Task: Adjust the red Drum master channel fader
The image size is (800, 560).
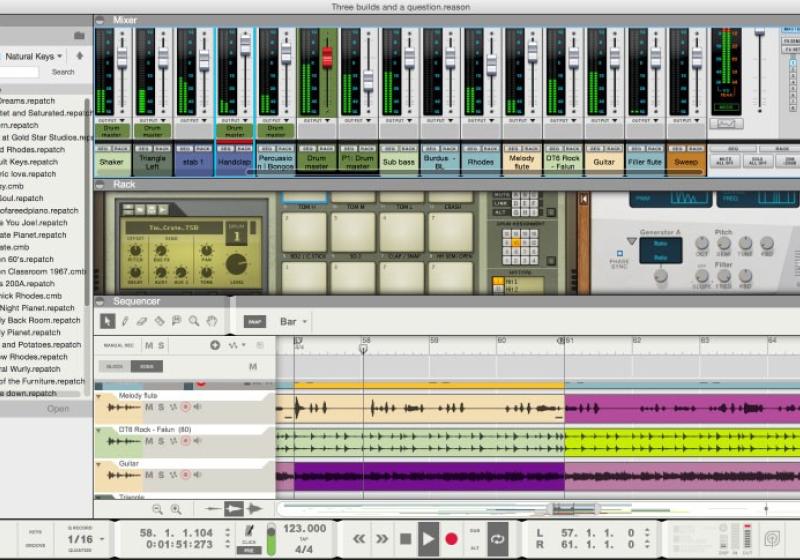Action: [326, 58]
